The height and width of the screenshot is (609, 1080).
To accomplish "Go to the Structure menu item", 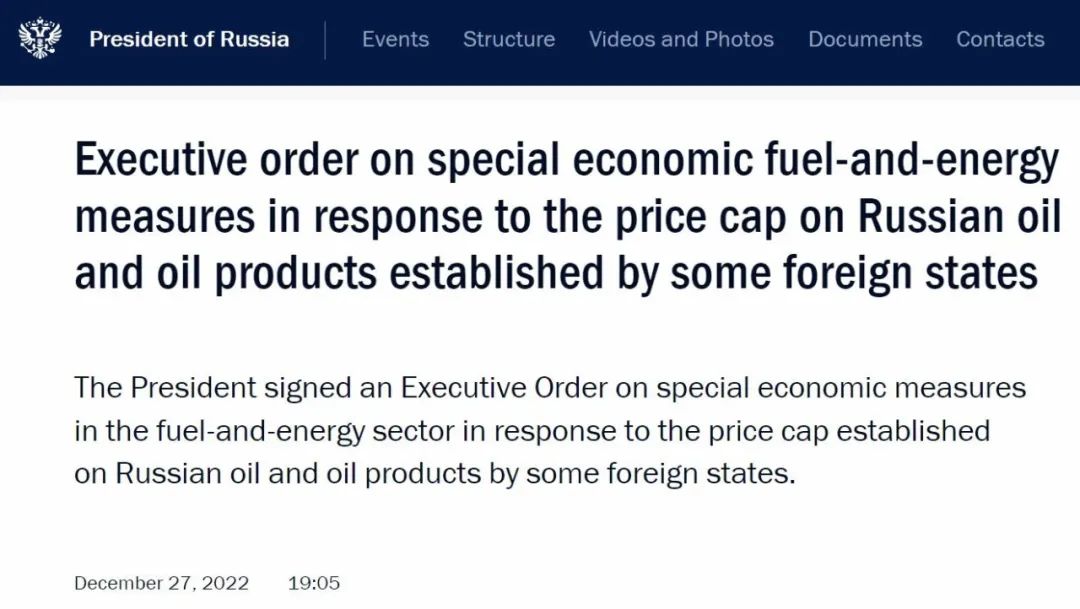I will point(509,39).
